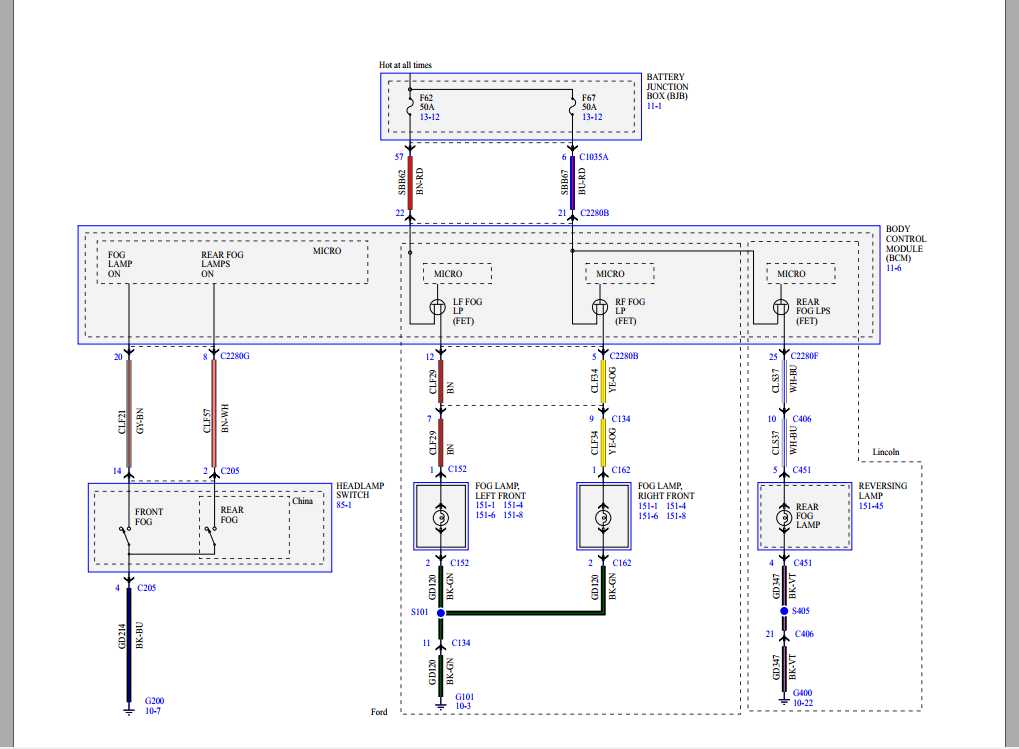The image size is (1019, 749).
Task: Click the C2280F connector label
Action: (805, 356)
